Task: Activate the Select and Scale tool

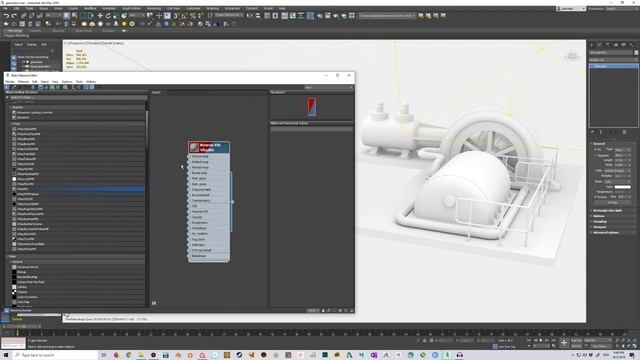Action: click(x=116, y=16)
